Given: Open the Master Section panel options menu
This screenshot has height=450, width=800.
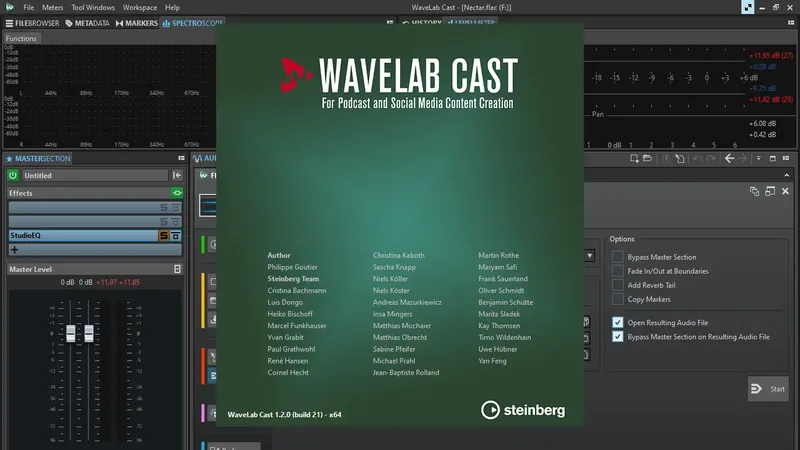Looking at the screenshot, I should 181,158.
